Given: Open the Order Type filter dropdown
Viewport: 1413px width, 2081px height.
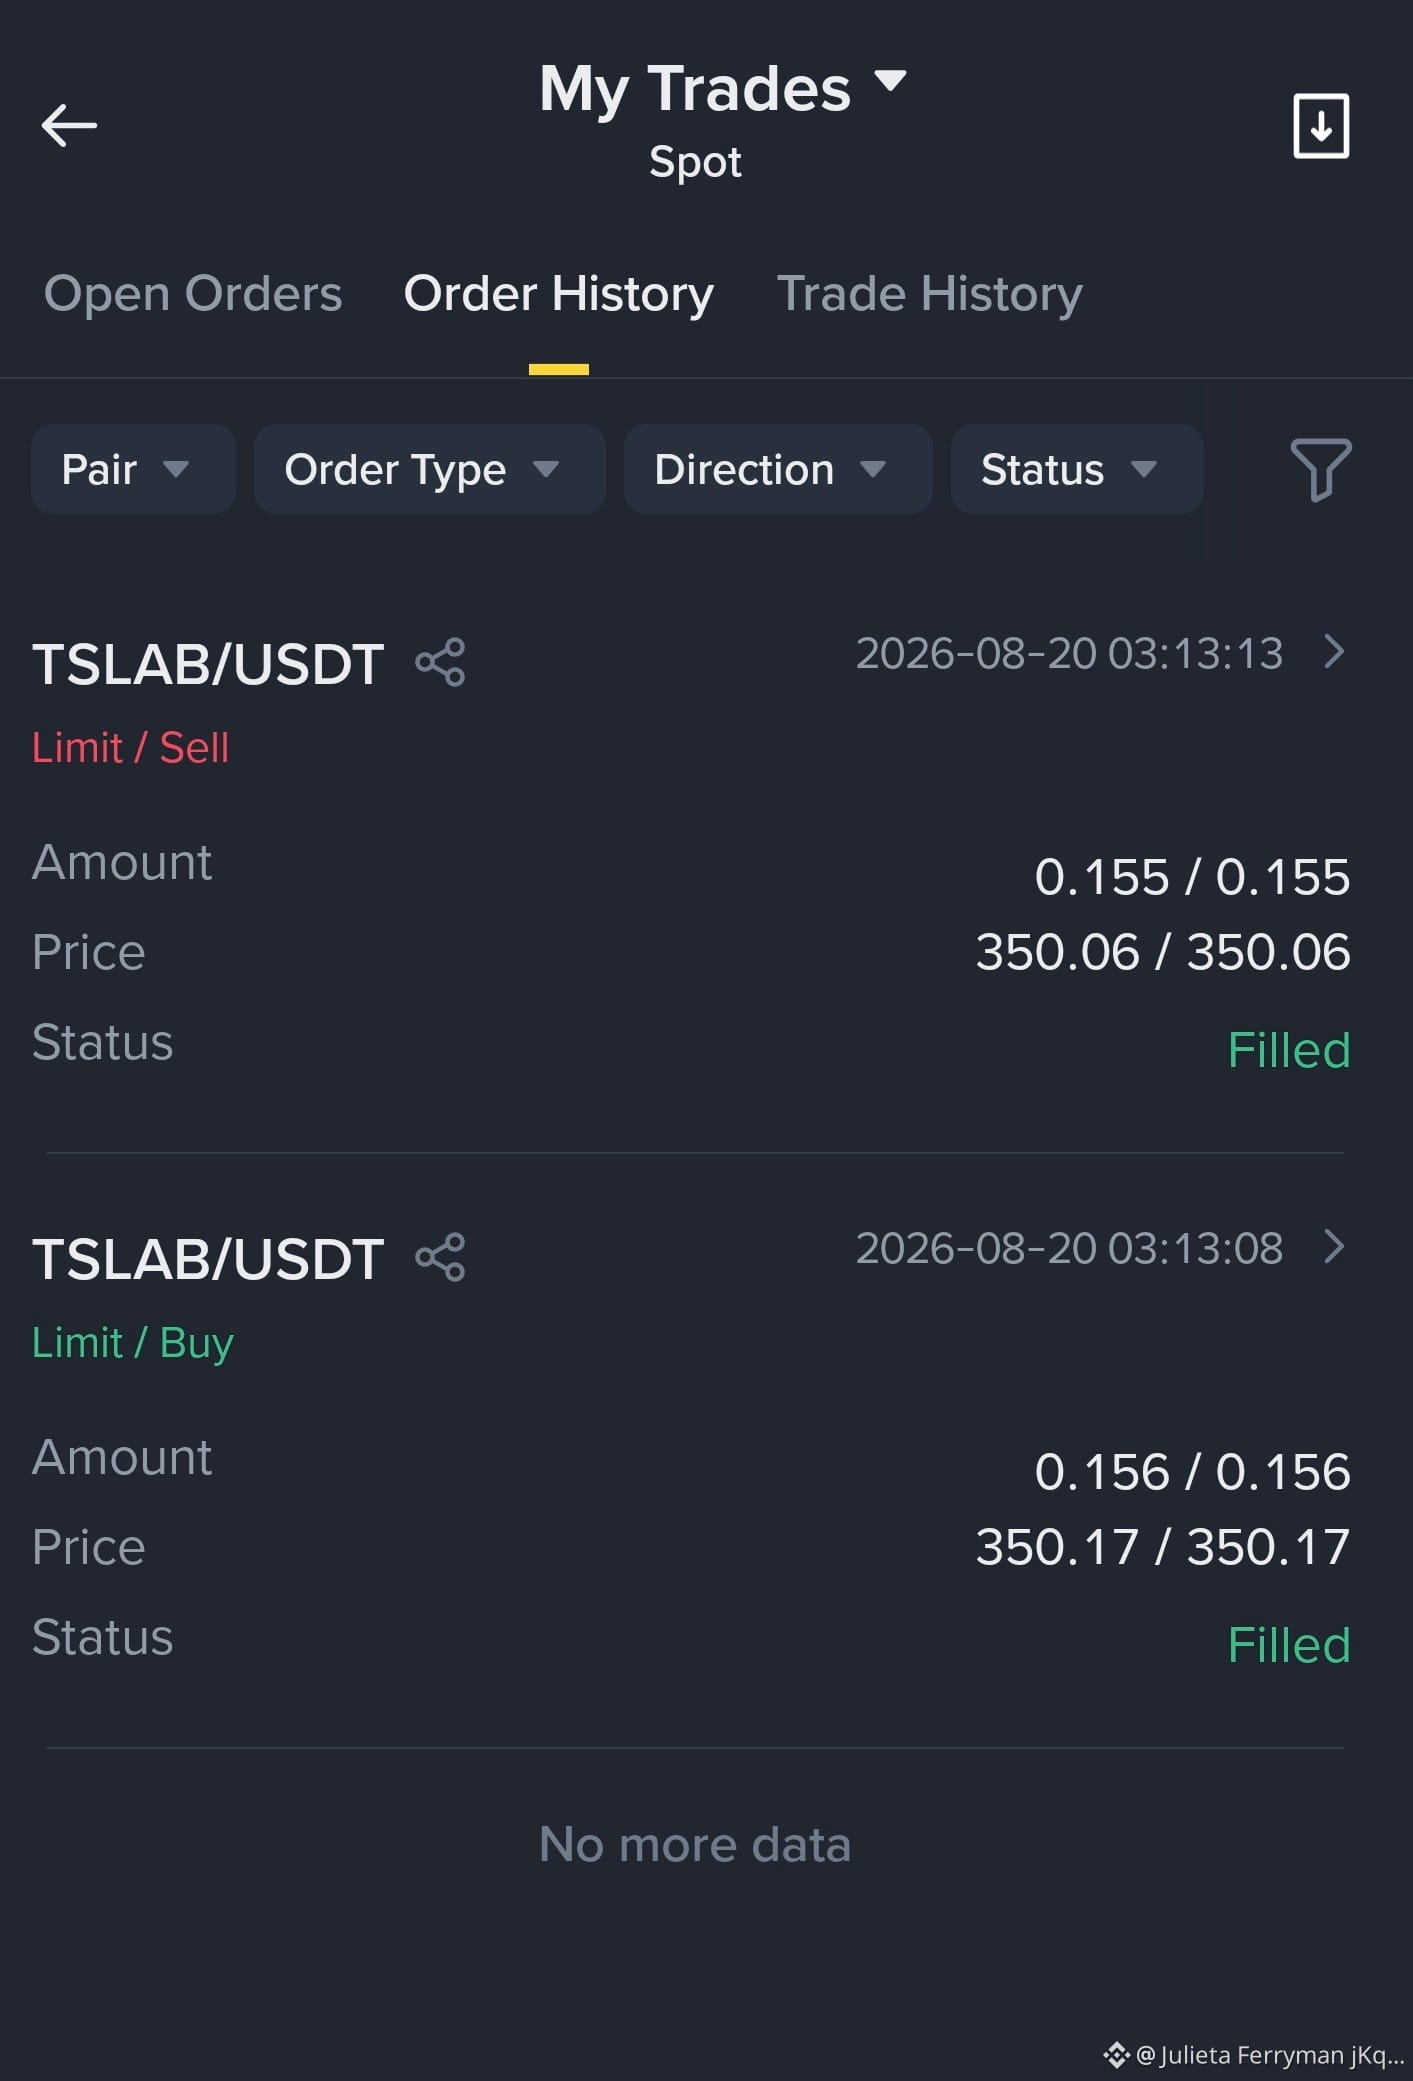Looking at the screenshot, I should pos(429,469).
